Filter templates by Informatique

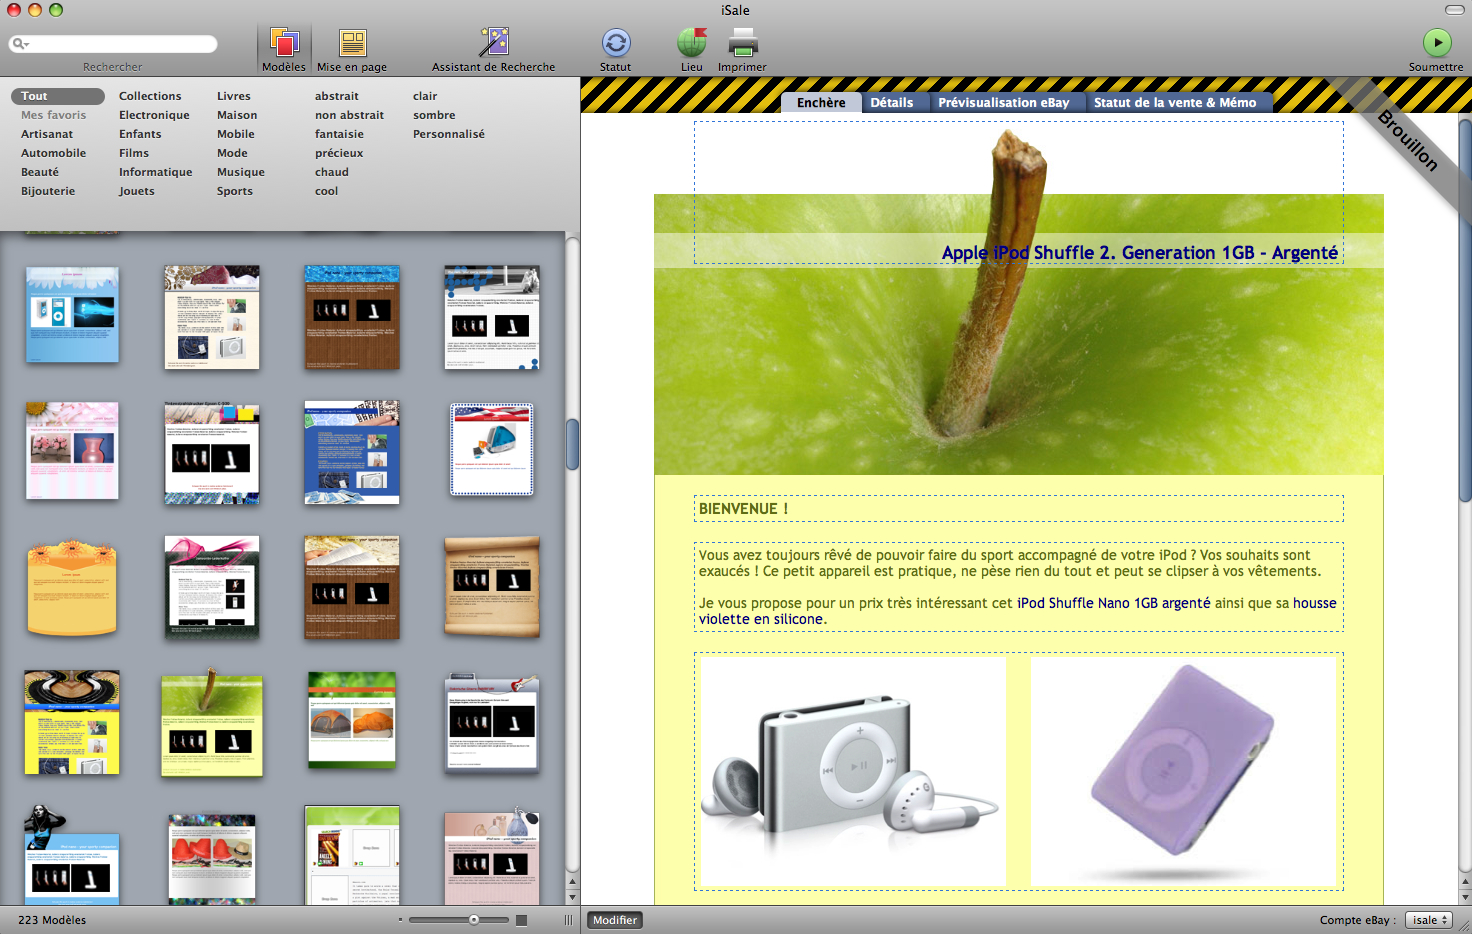tap(156, 172)
